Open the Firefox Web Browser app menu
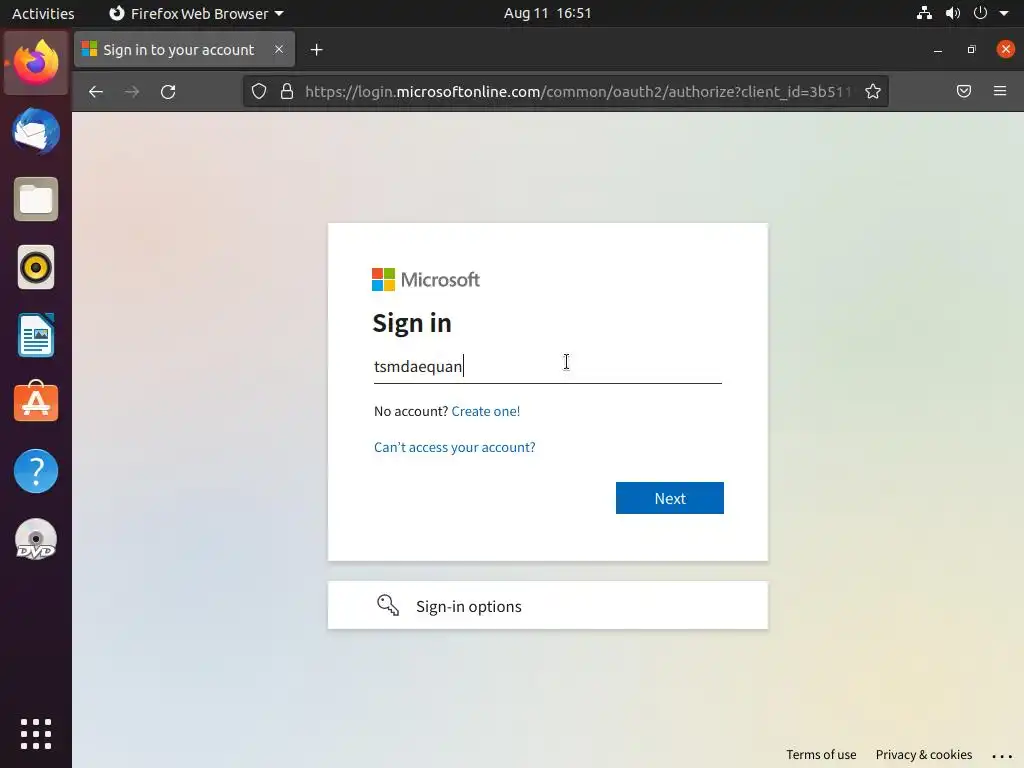Image resolution: width=1024 pixels, height=768 pixels. (x=197, y=13)
